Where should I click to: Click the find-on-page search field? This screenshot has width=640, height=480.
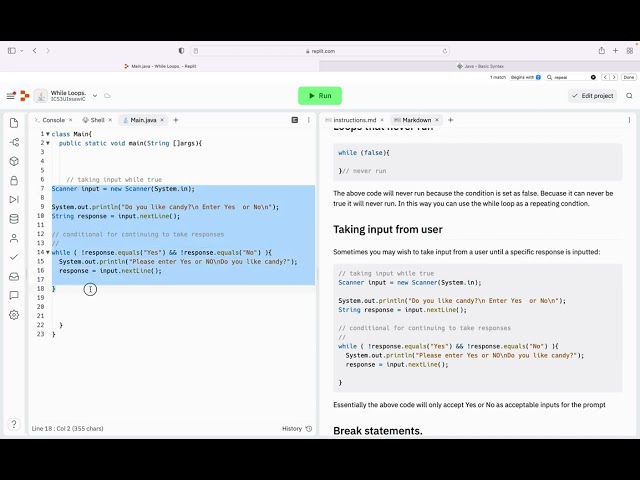(x=571, y=77)
